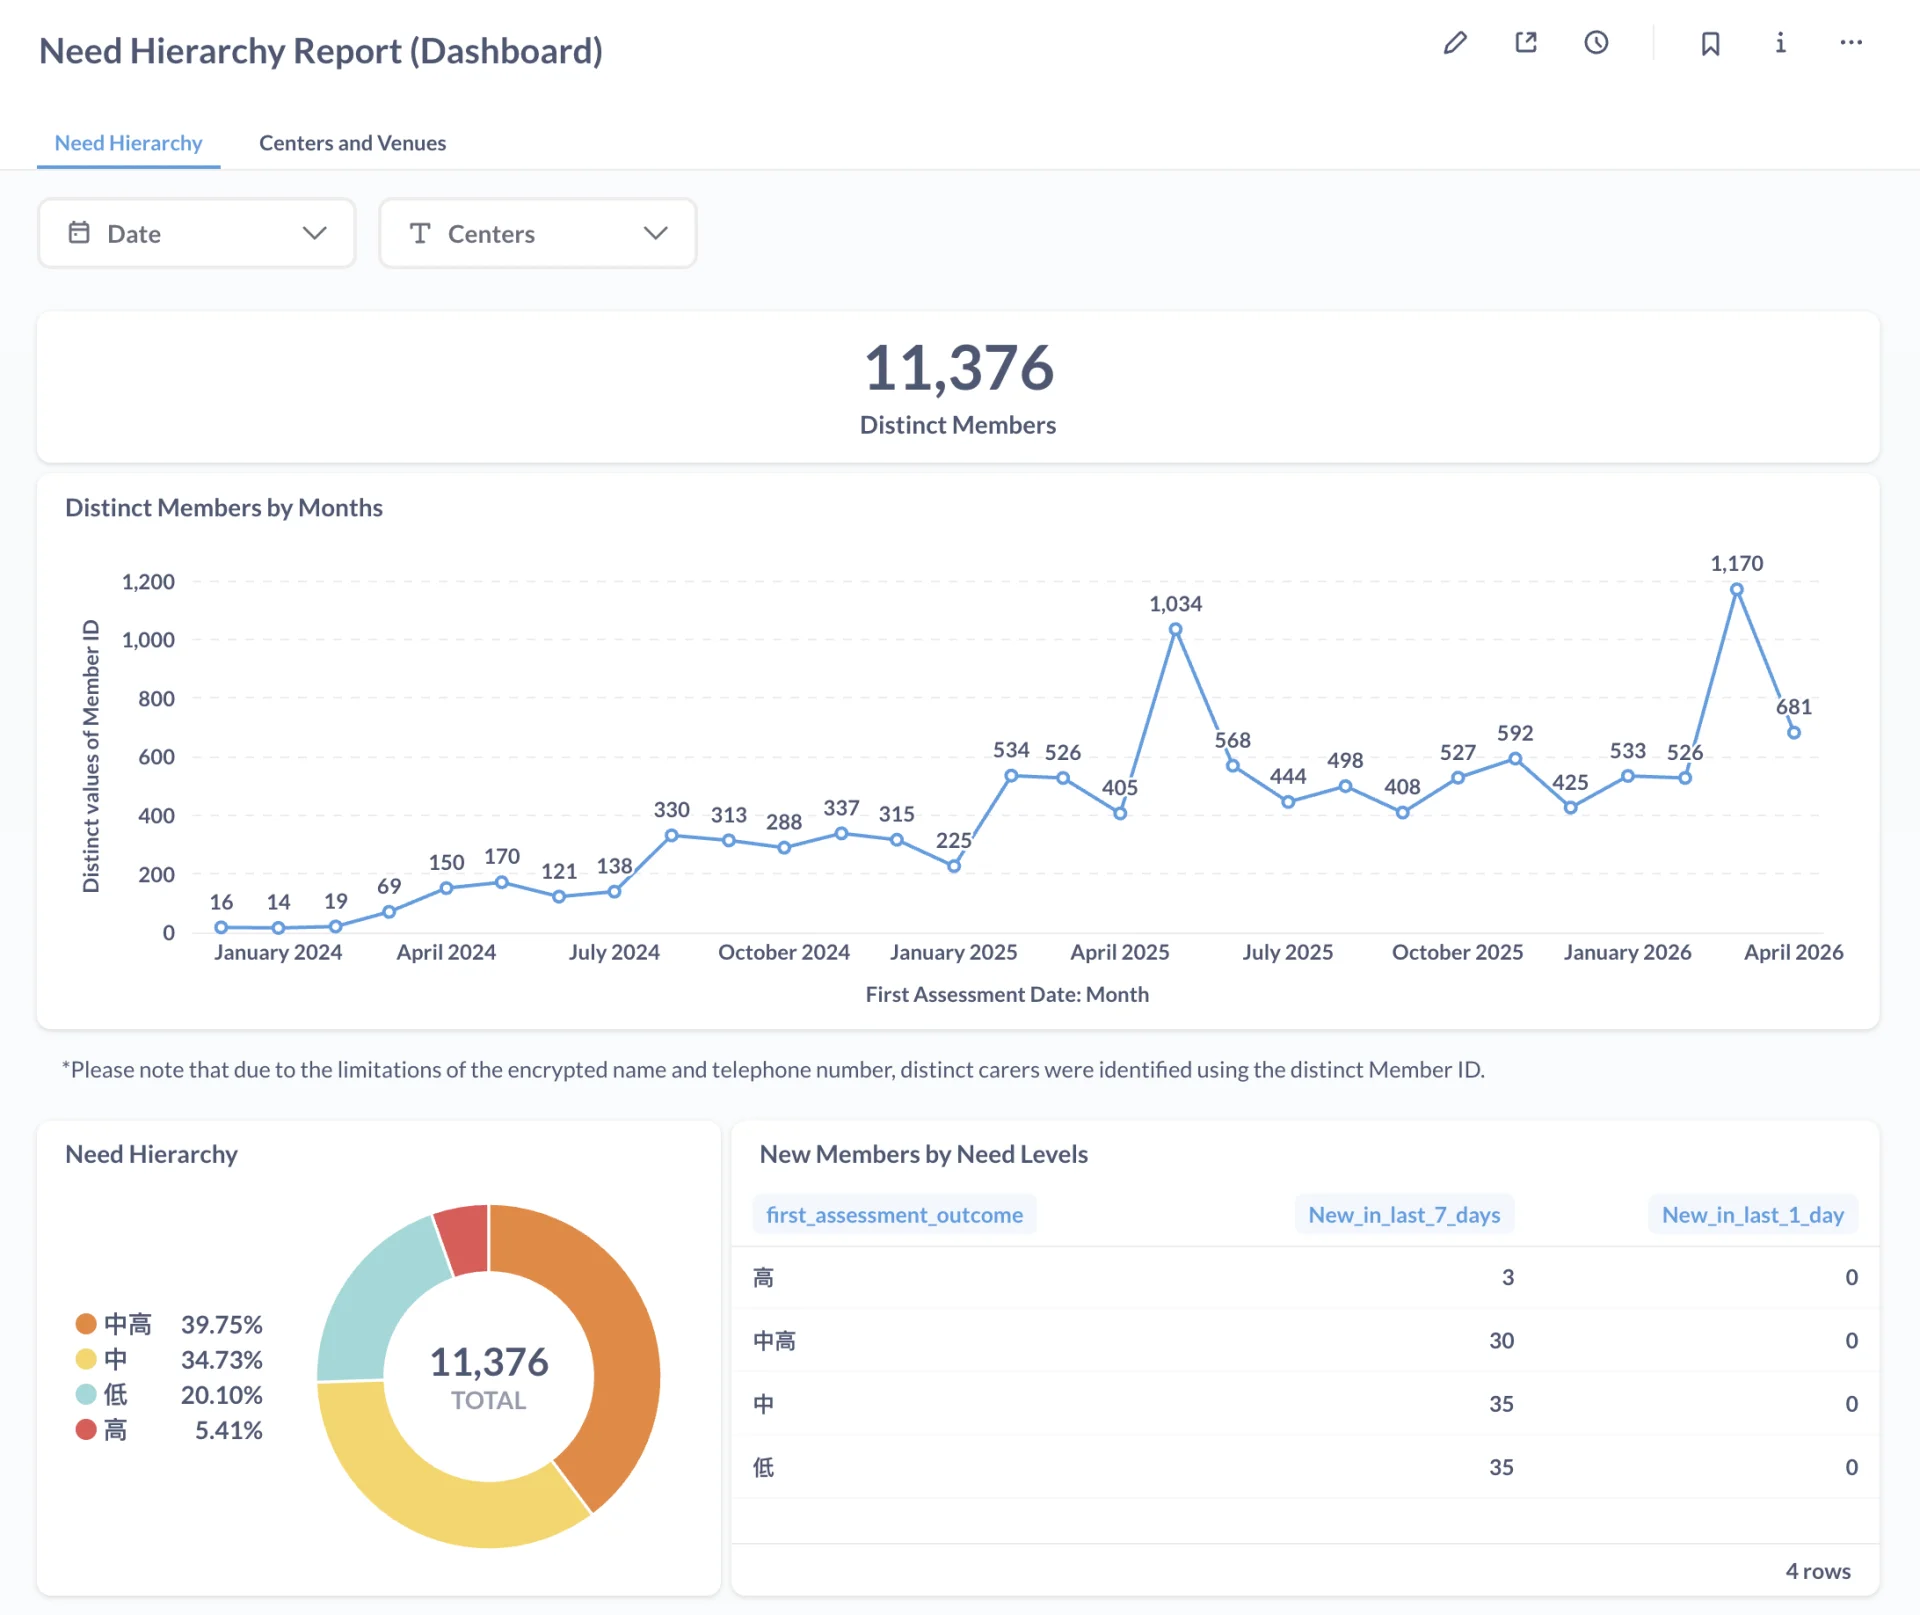Click the pencil edit dashboard icon

point(1455,43)
